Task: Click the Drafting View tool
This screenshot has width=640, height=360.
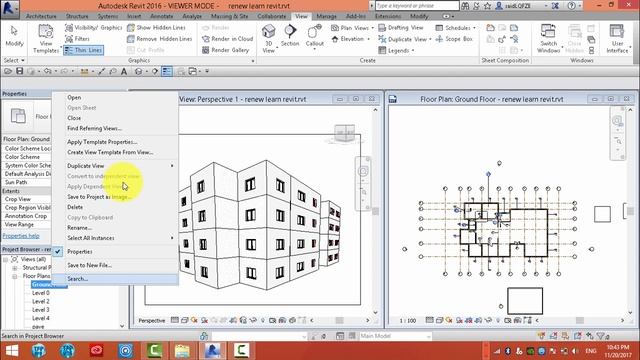Action: (401, 27)
